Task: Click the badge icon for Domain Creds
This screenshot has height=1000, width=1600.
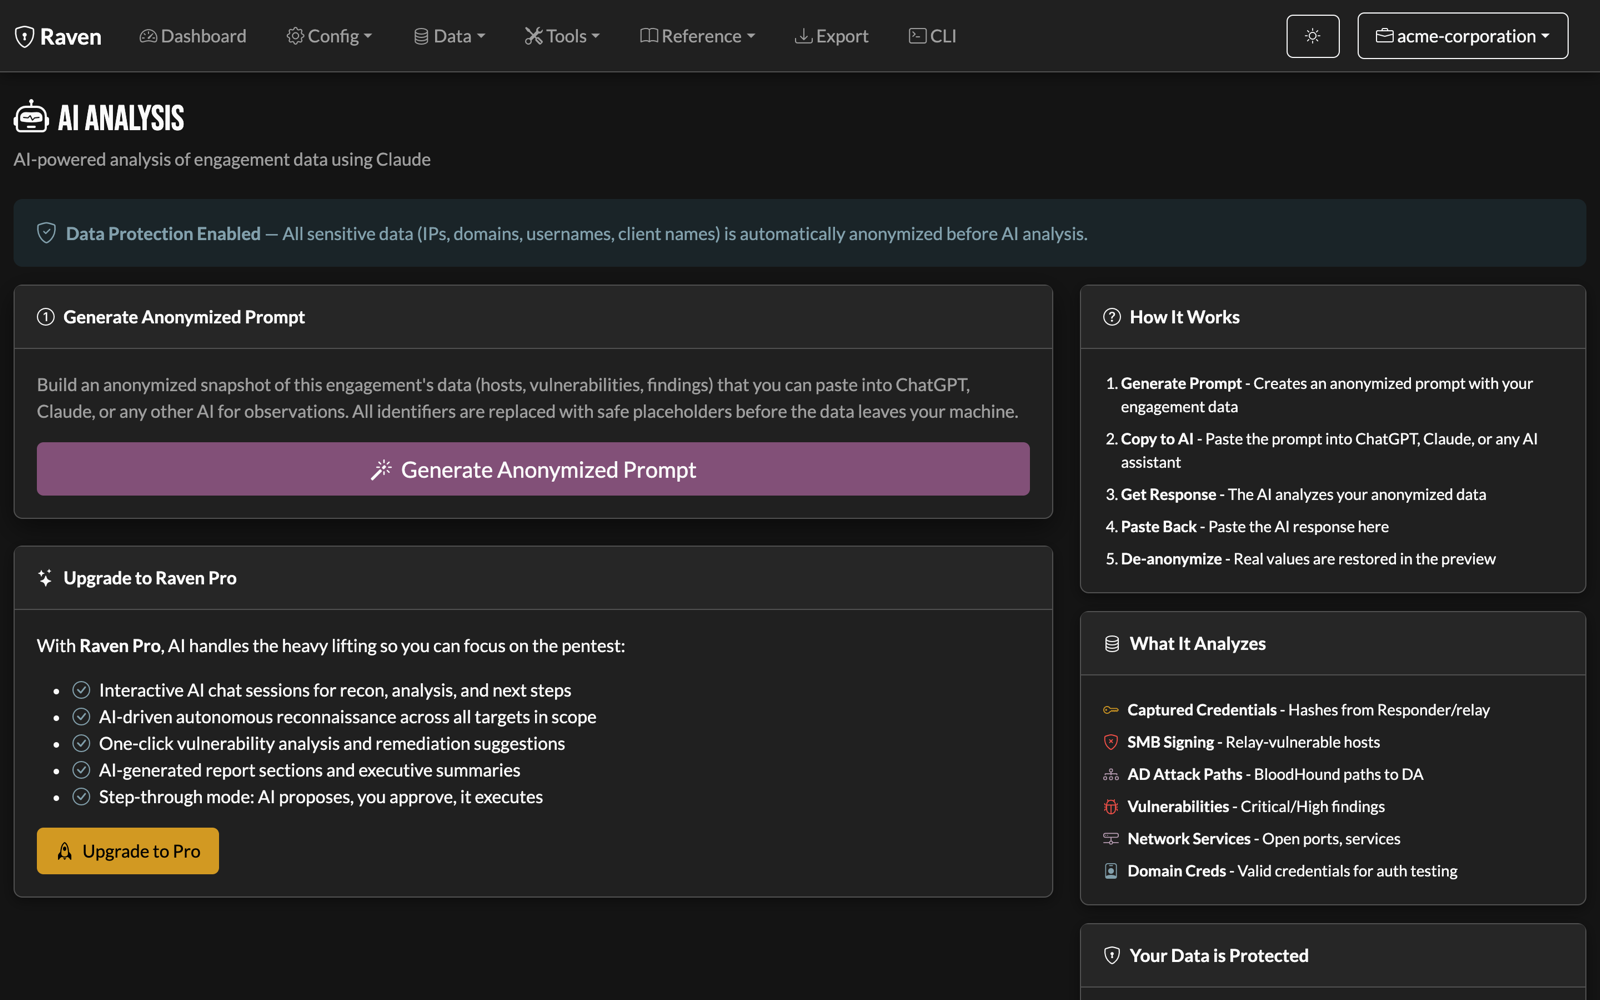Action: tap(1111, 871)
